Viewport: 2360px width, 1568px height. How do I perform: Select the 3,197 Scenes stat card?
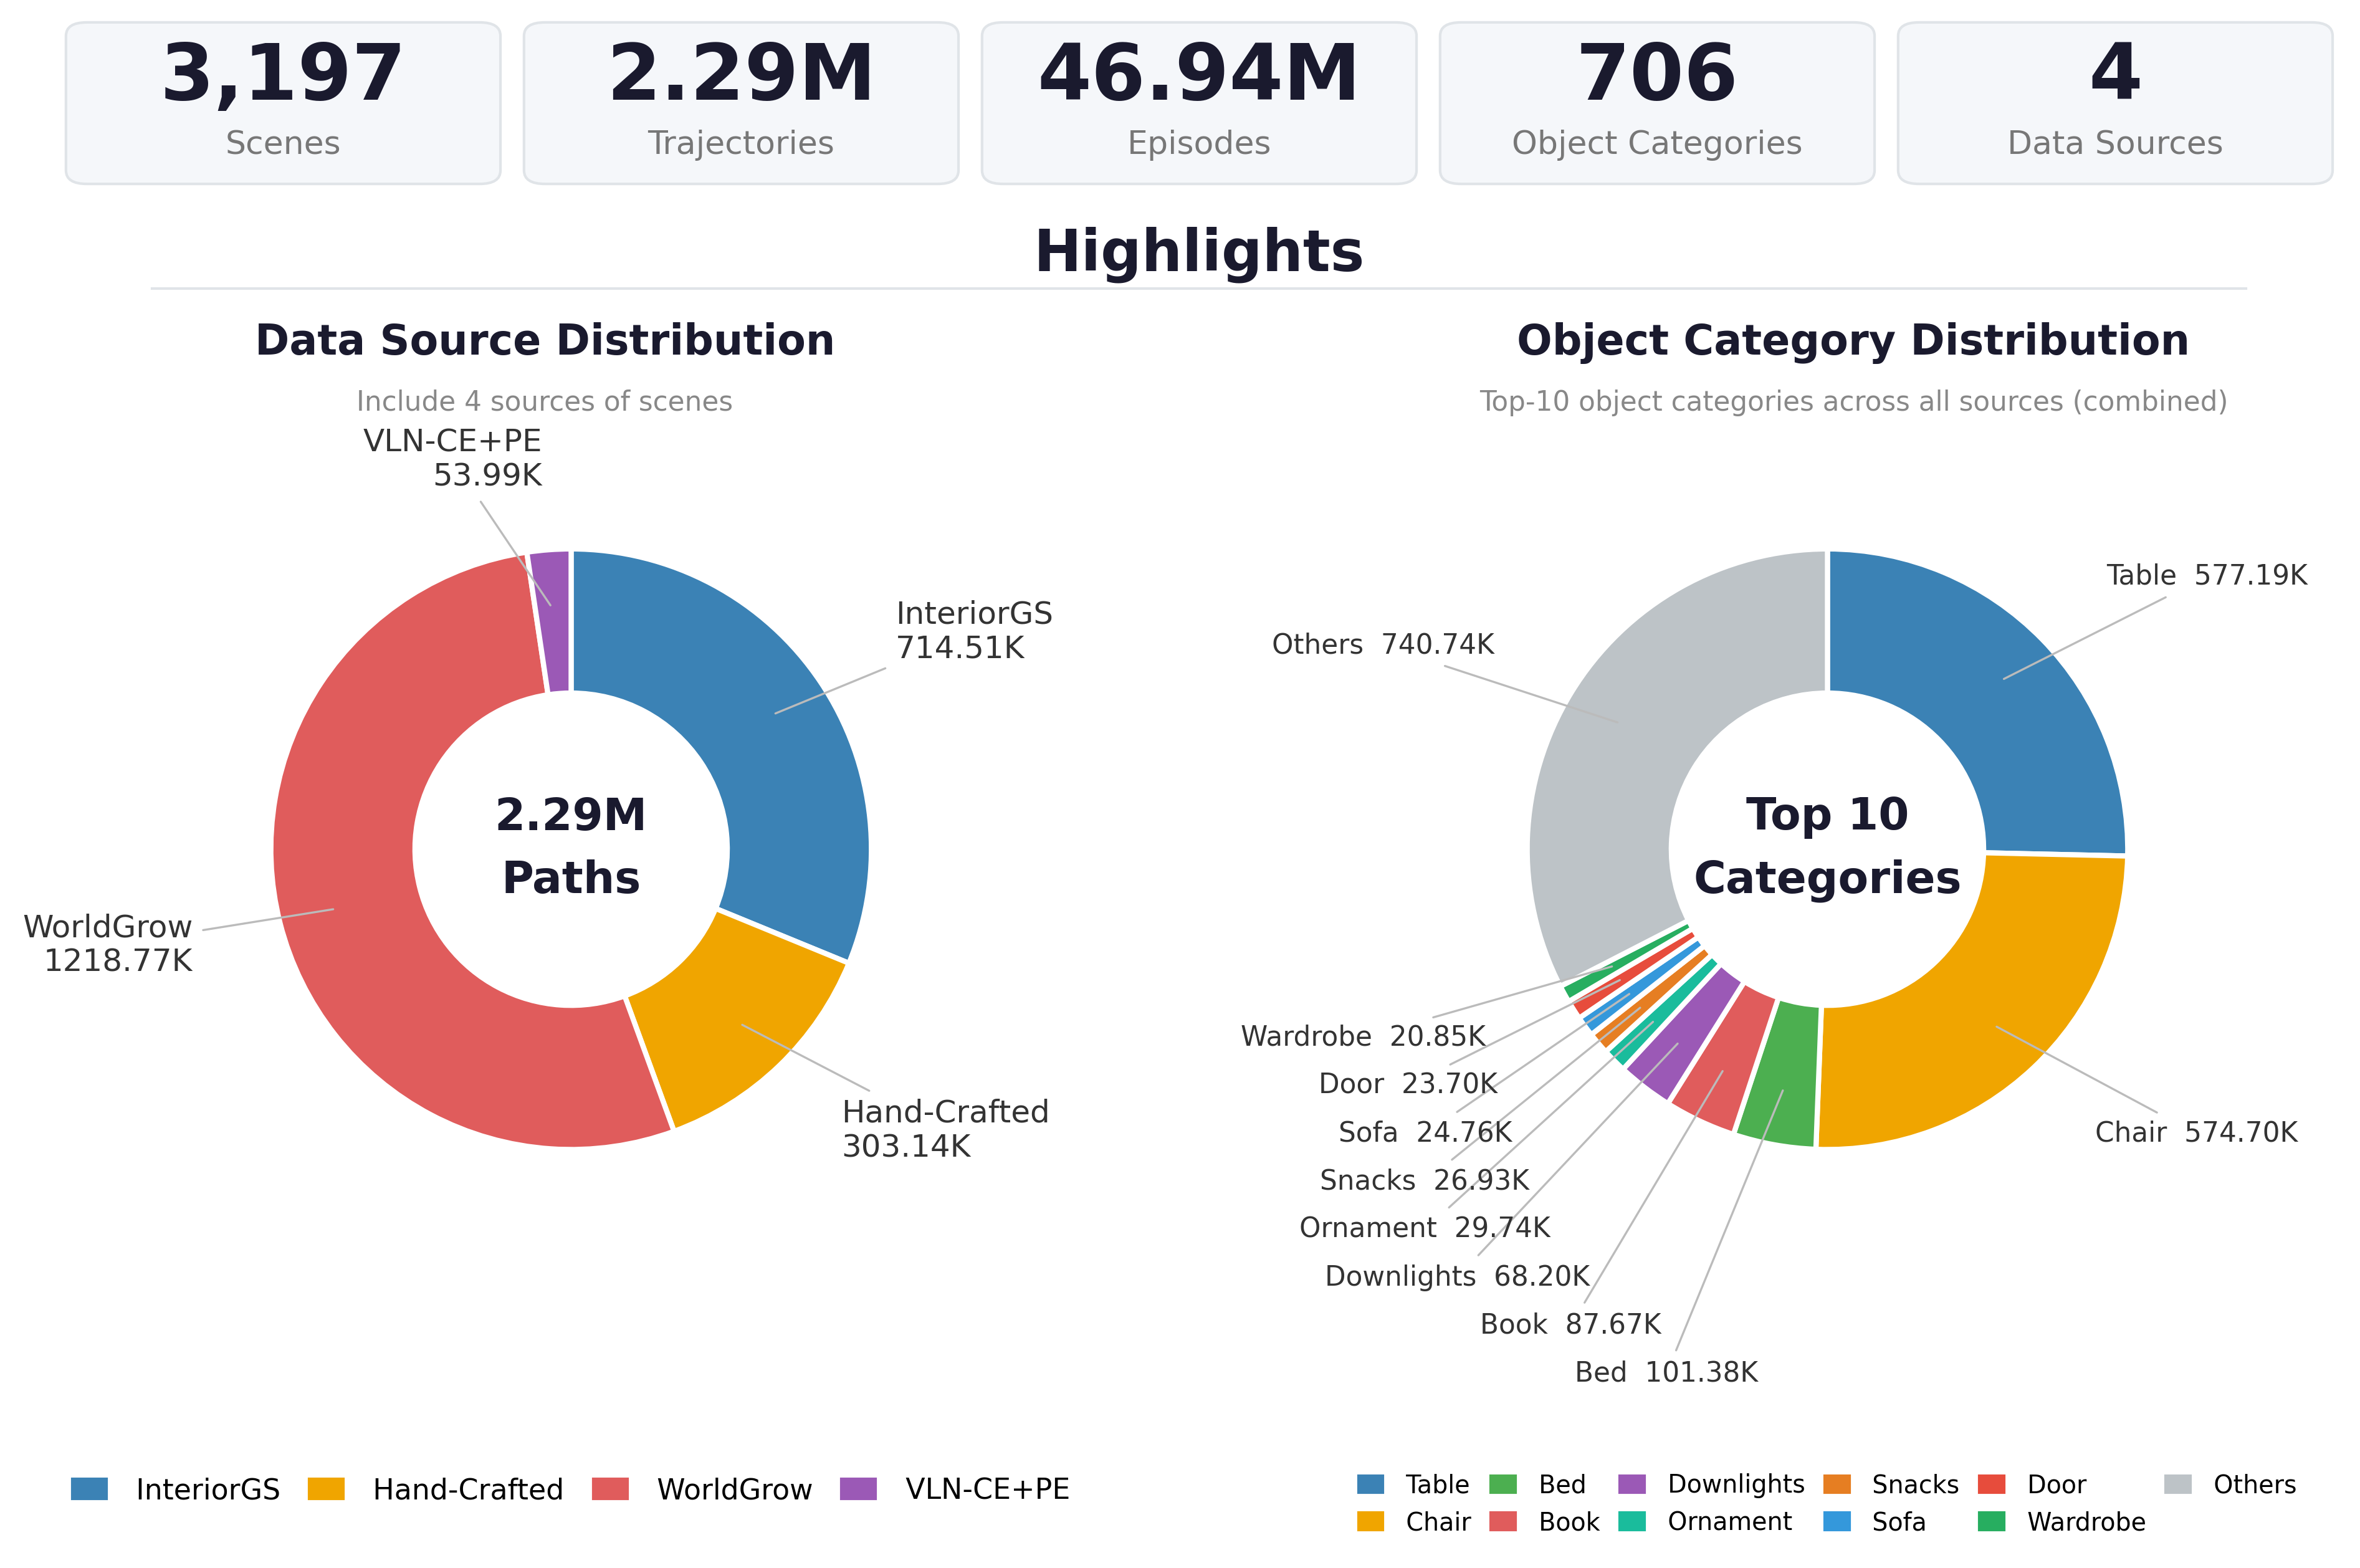coord(283,103)
